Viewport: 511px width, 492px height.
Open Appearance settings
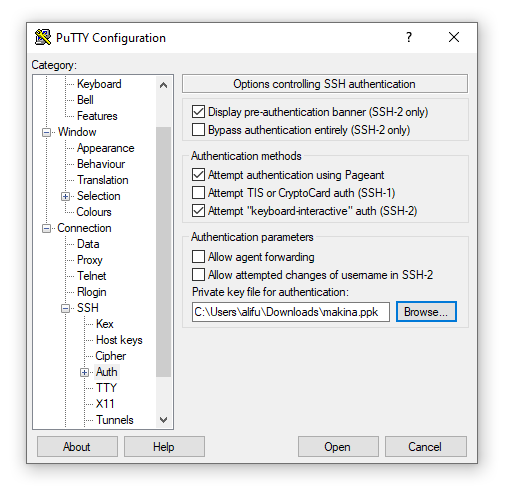click(x=105, y=148)
